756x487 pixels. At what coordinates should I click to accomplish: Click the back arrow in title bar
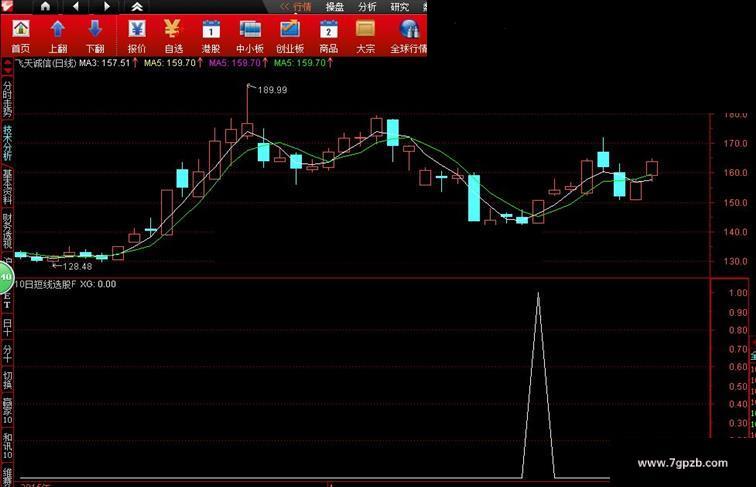[x=76, y=6]
